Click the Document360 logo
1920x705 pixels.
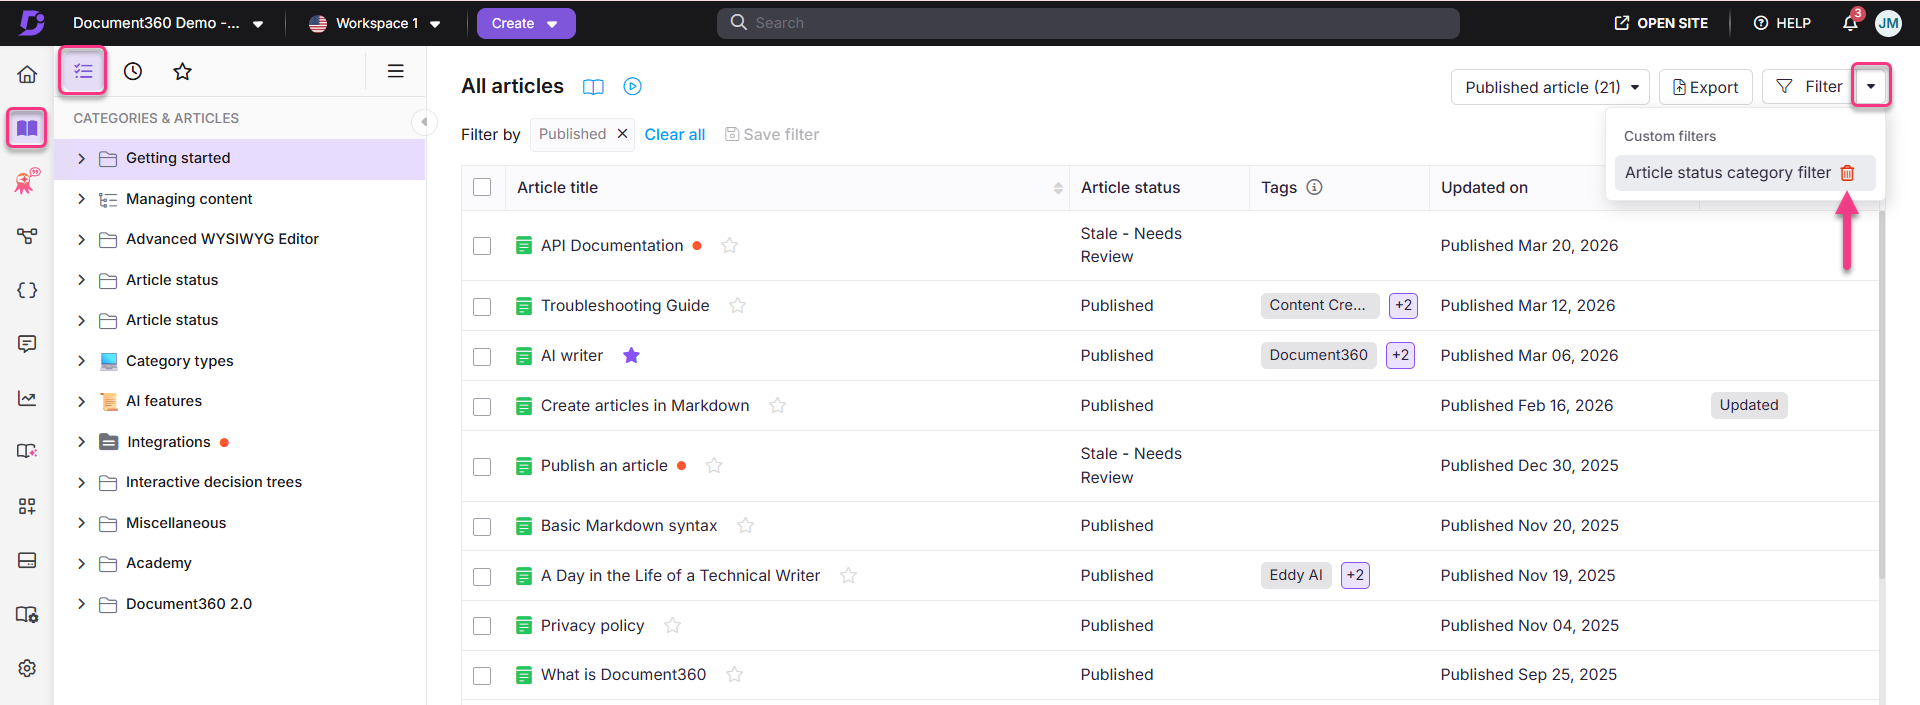(32, 23)
